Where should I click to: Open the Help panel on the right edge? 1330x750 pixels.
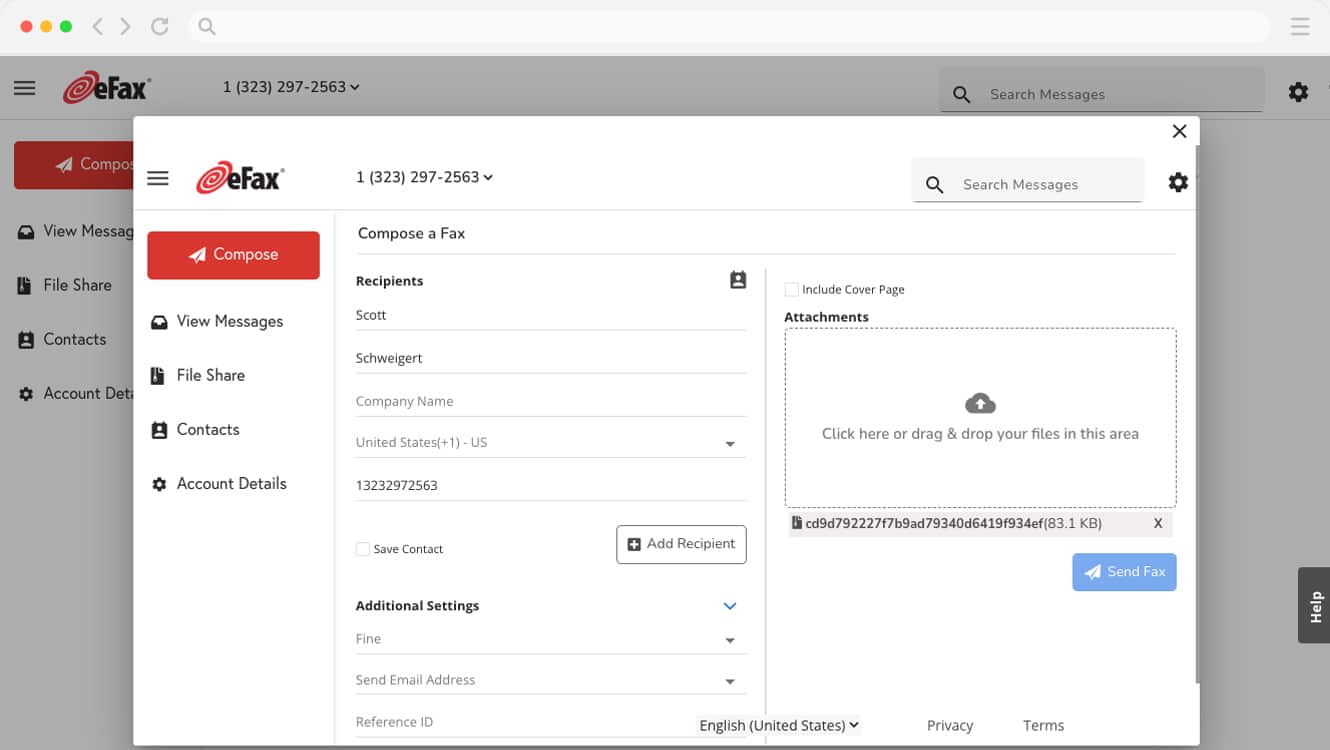pos(1314,605)
